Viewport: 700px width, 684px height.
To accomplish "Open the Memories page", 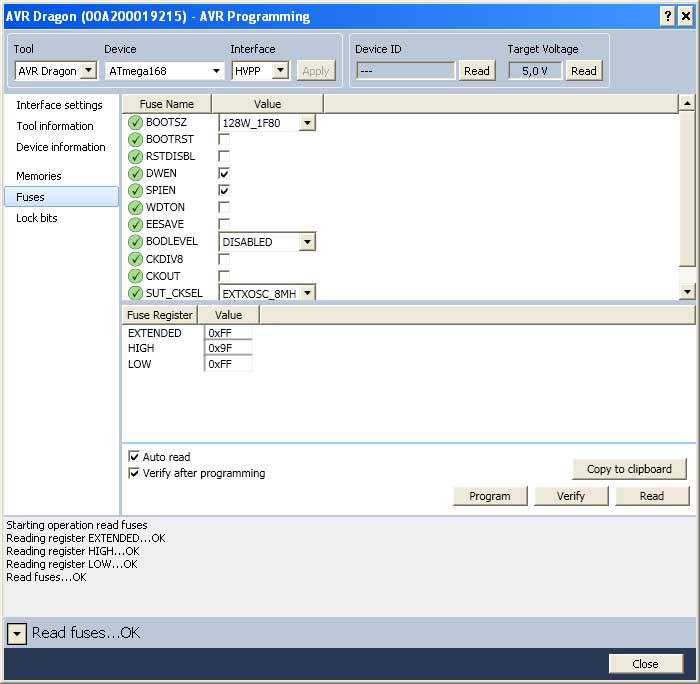I will 39,176.
